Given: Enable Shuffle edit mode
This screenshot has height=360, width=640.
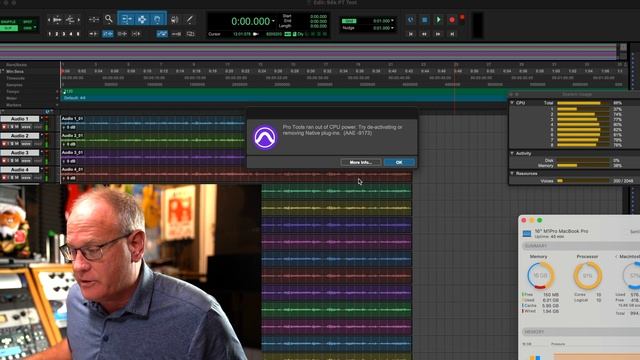Looking at the screenshot, I should pos(8,22).
